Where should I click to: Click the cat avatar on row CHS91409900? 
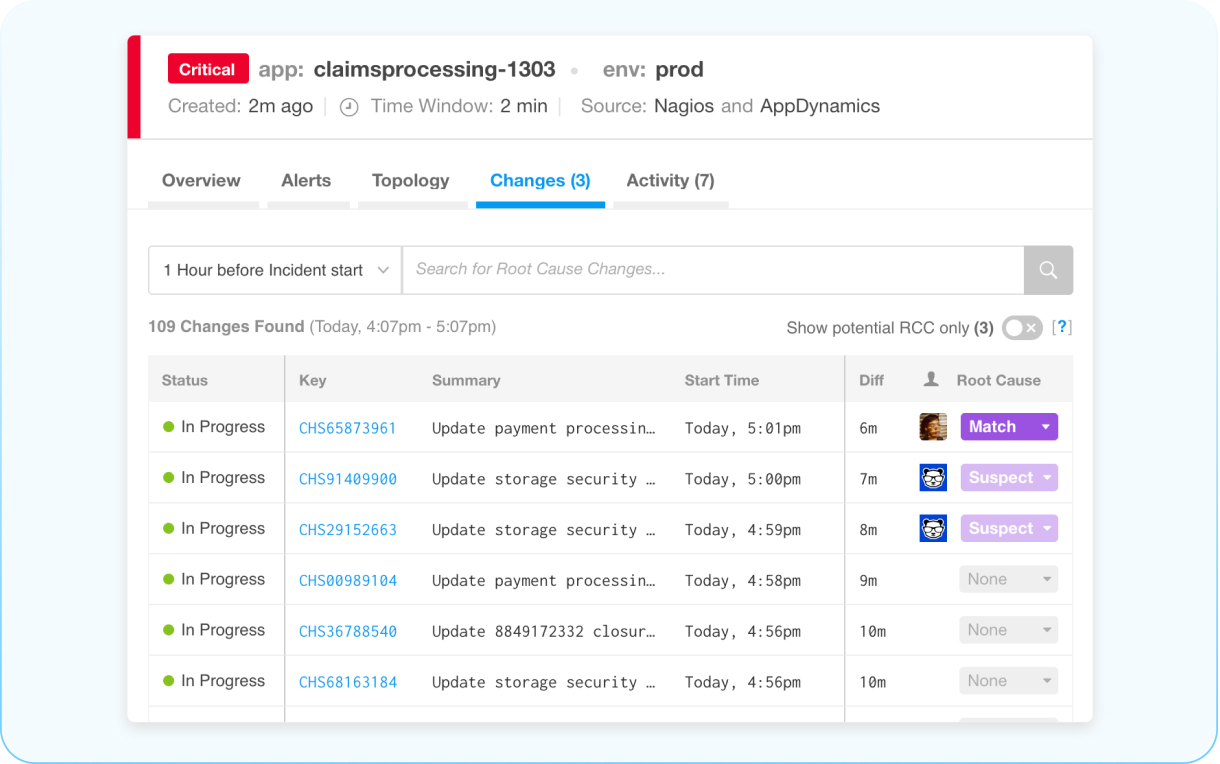(x=933, y=477)
